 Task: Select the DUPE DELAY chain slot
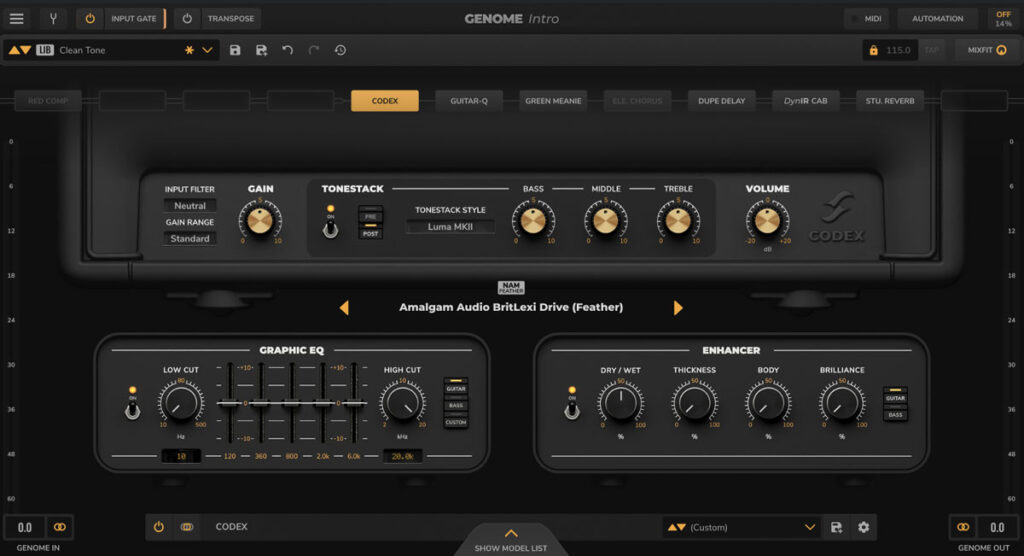722,101
